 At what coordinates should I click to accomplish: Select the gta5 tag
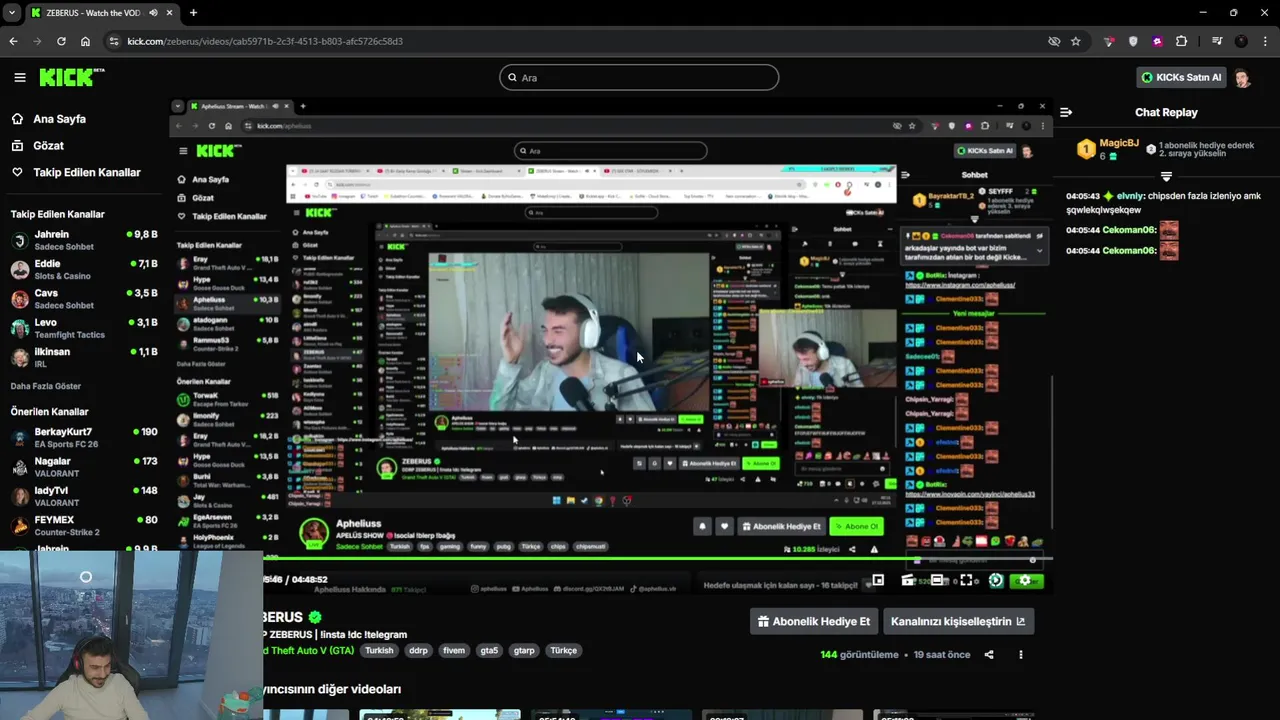[x=489, y=650]
